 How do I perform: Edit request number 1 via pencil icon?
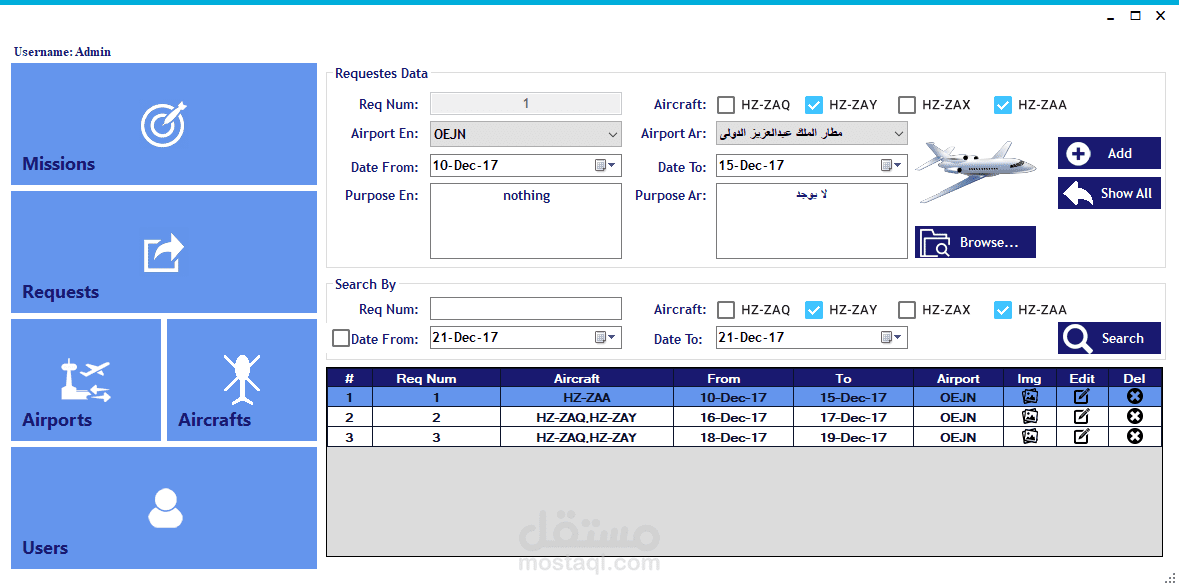1081,396
